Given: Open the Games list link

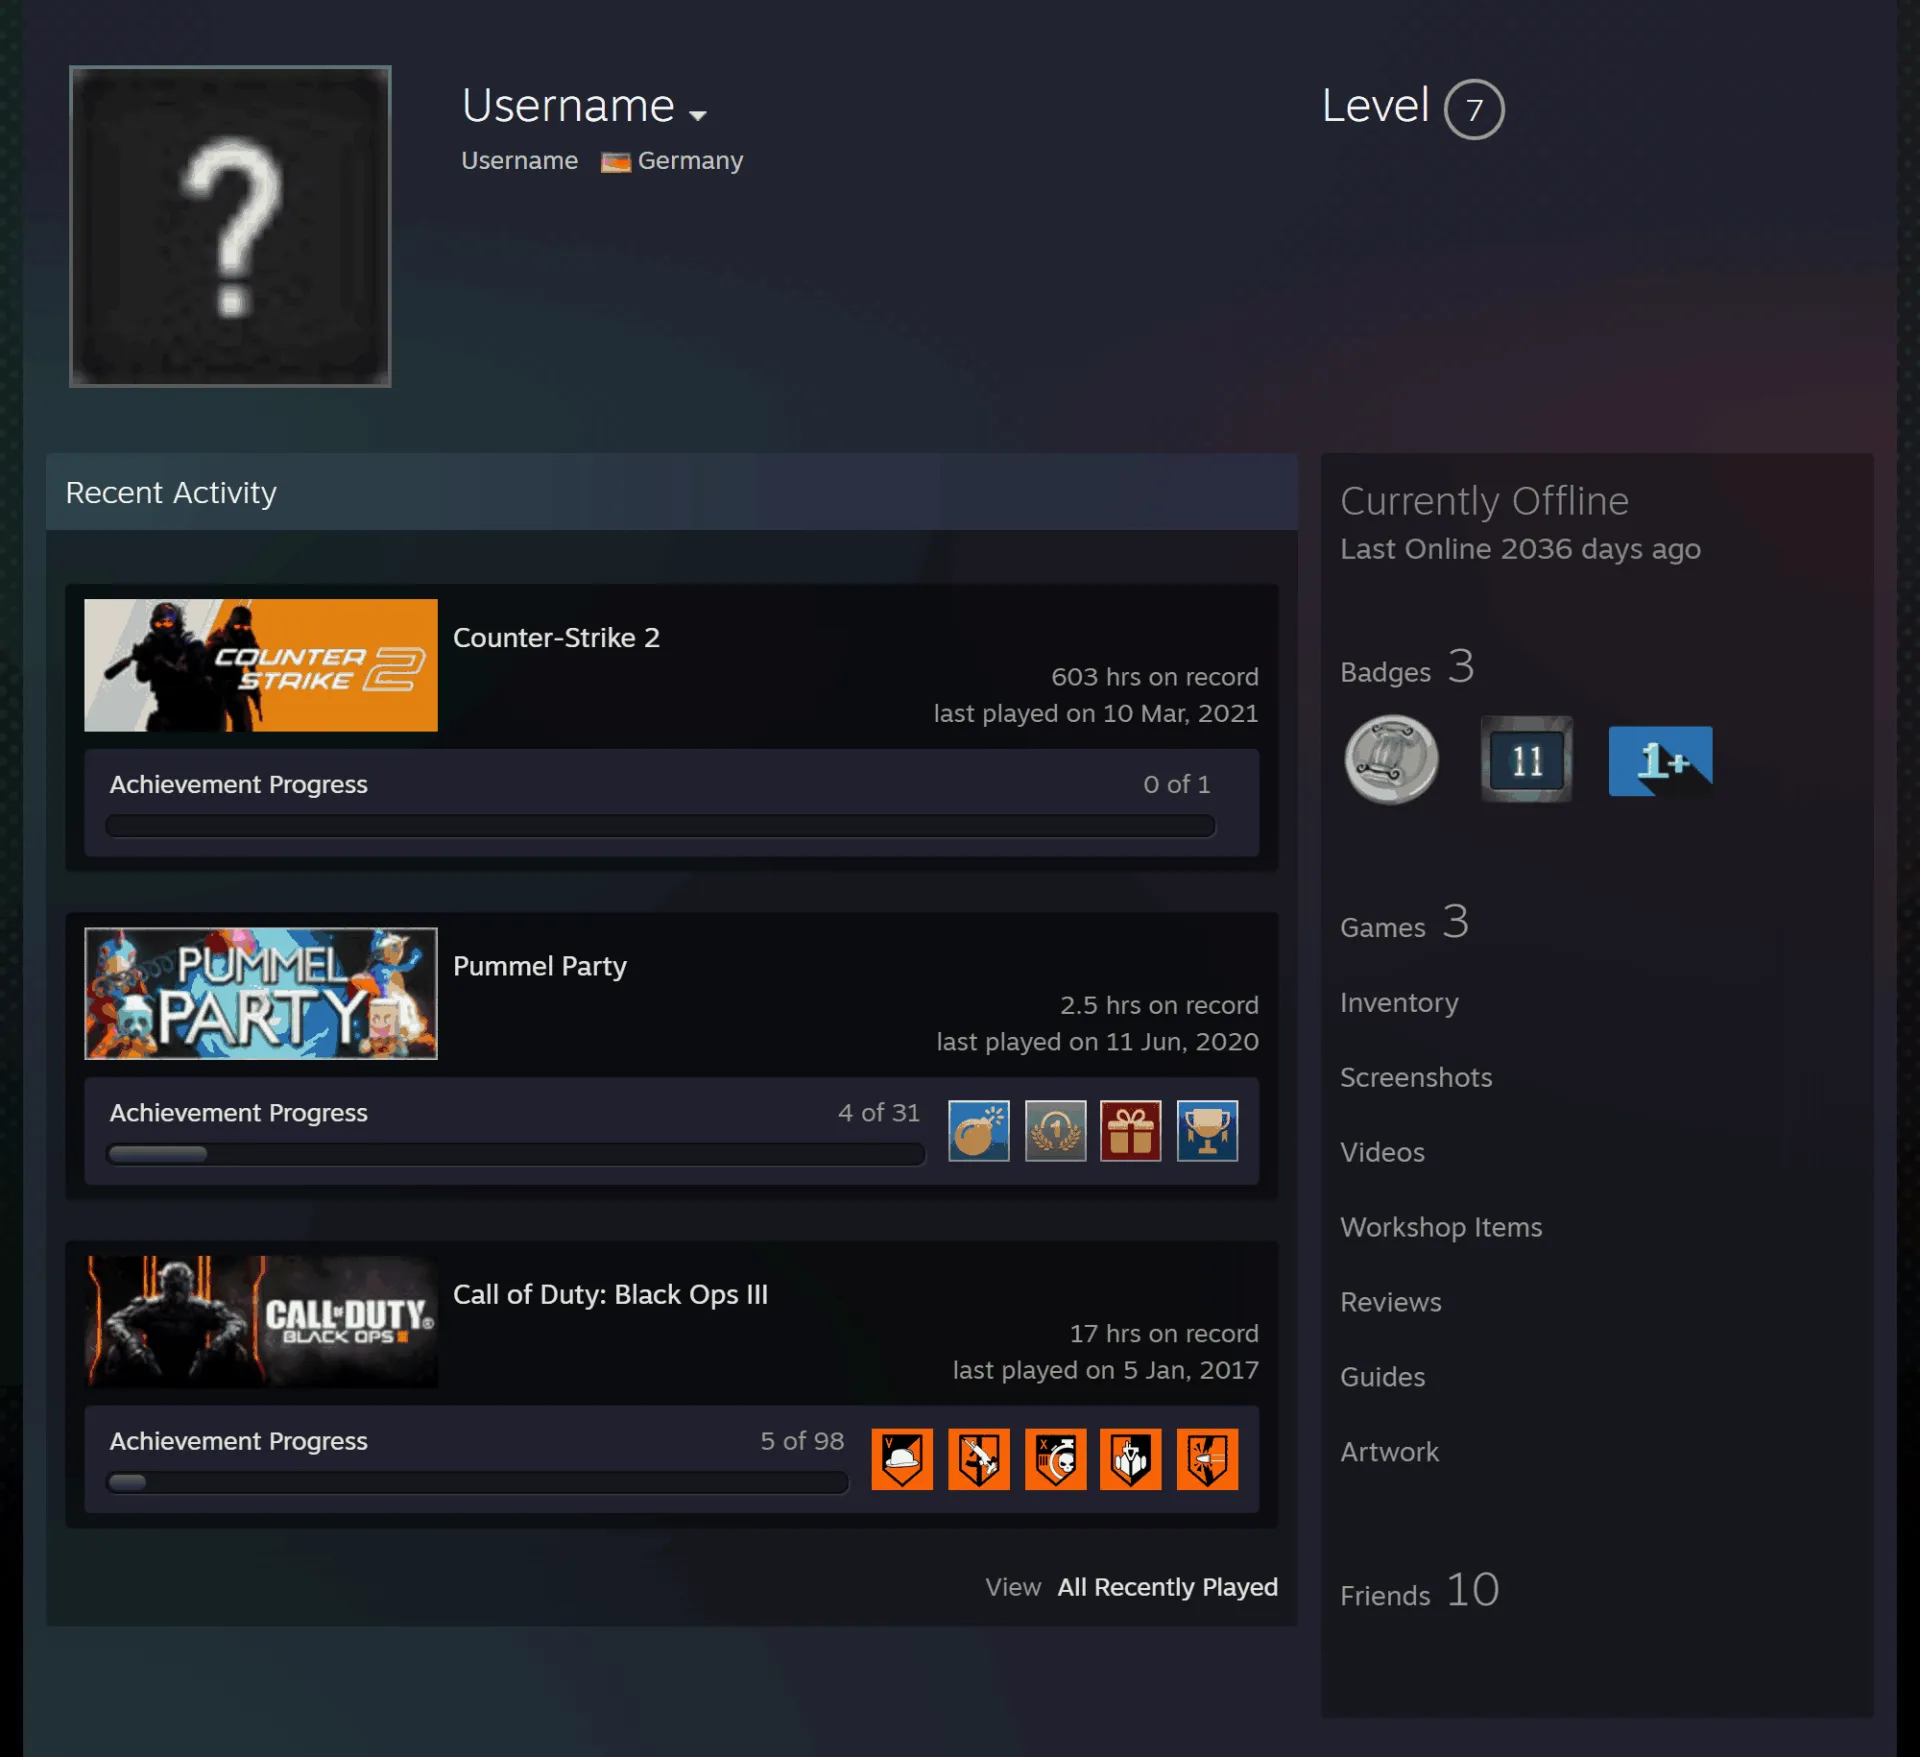Looking at the screenshot, I should coord(1404,923).
